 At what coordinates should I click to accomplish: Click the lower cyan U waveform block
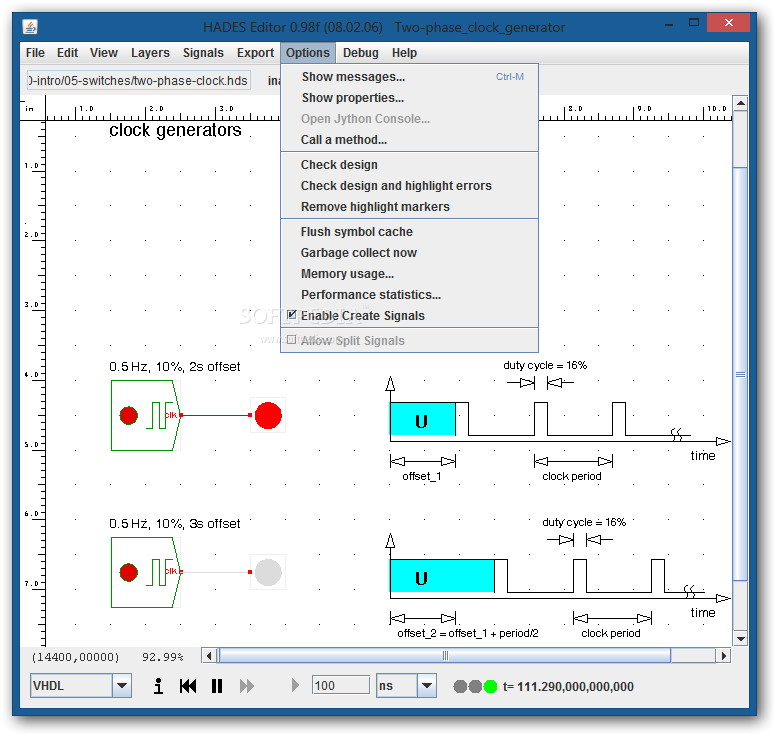(x=443, y=576)
